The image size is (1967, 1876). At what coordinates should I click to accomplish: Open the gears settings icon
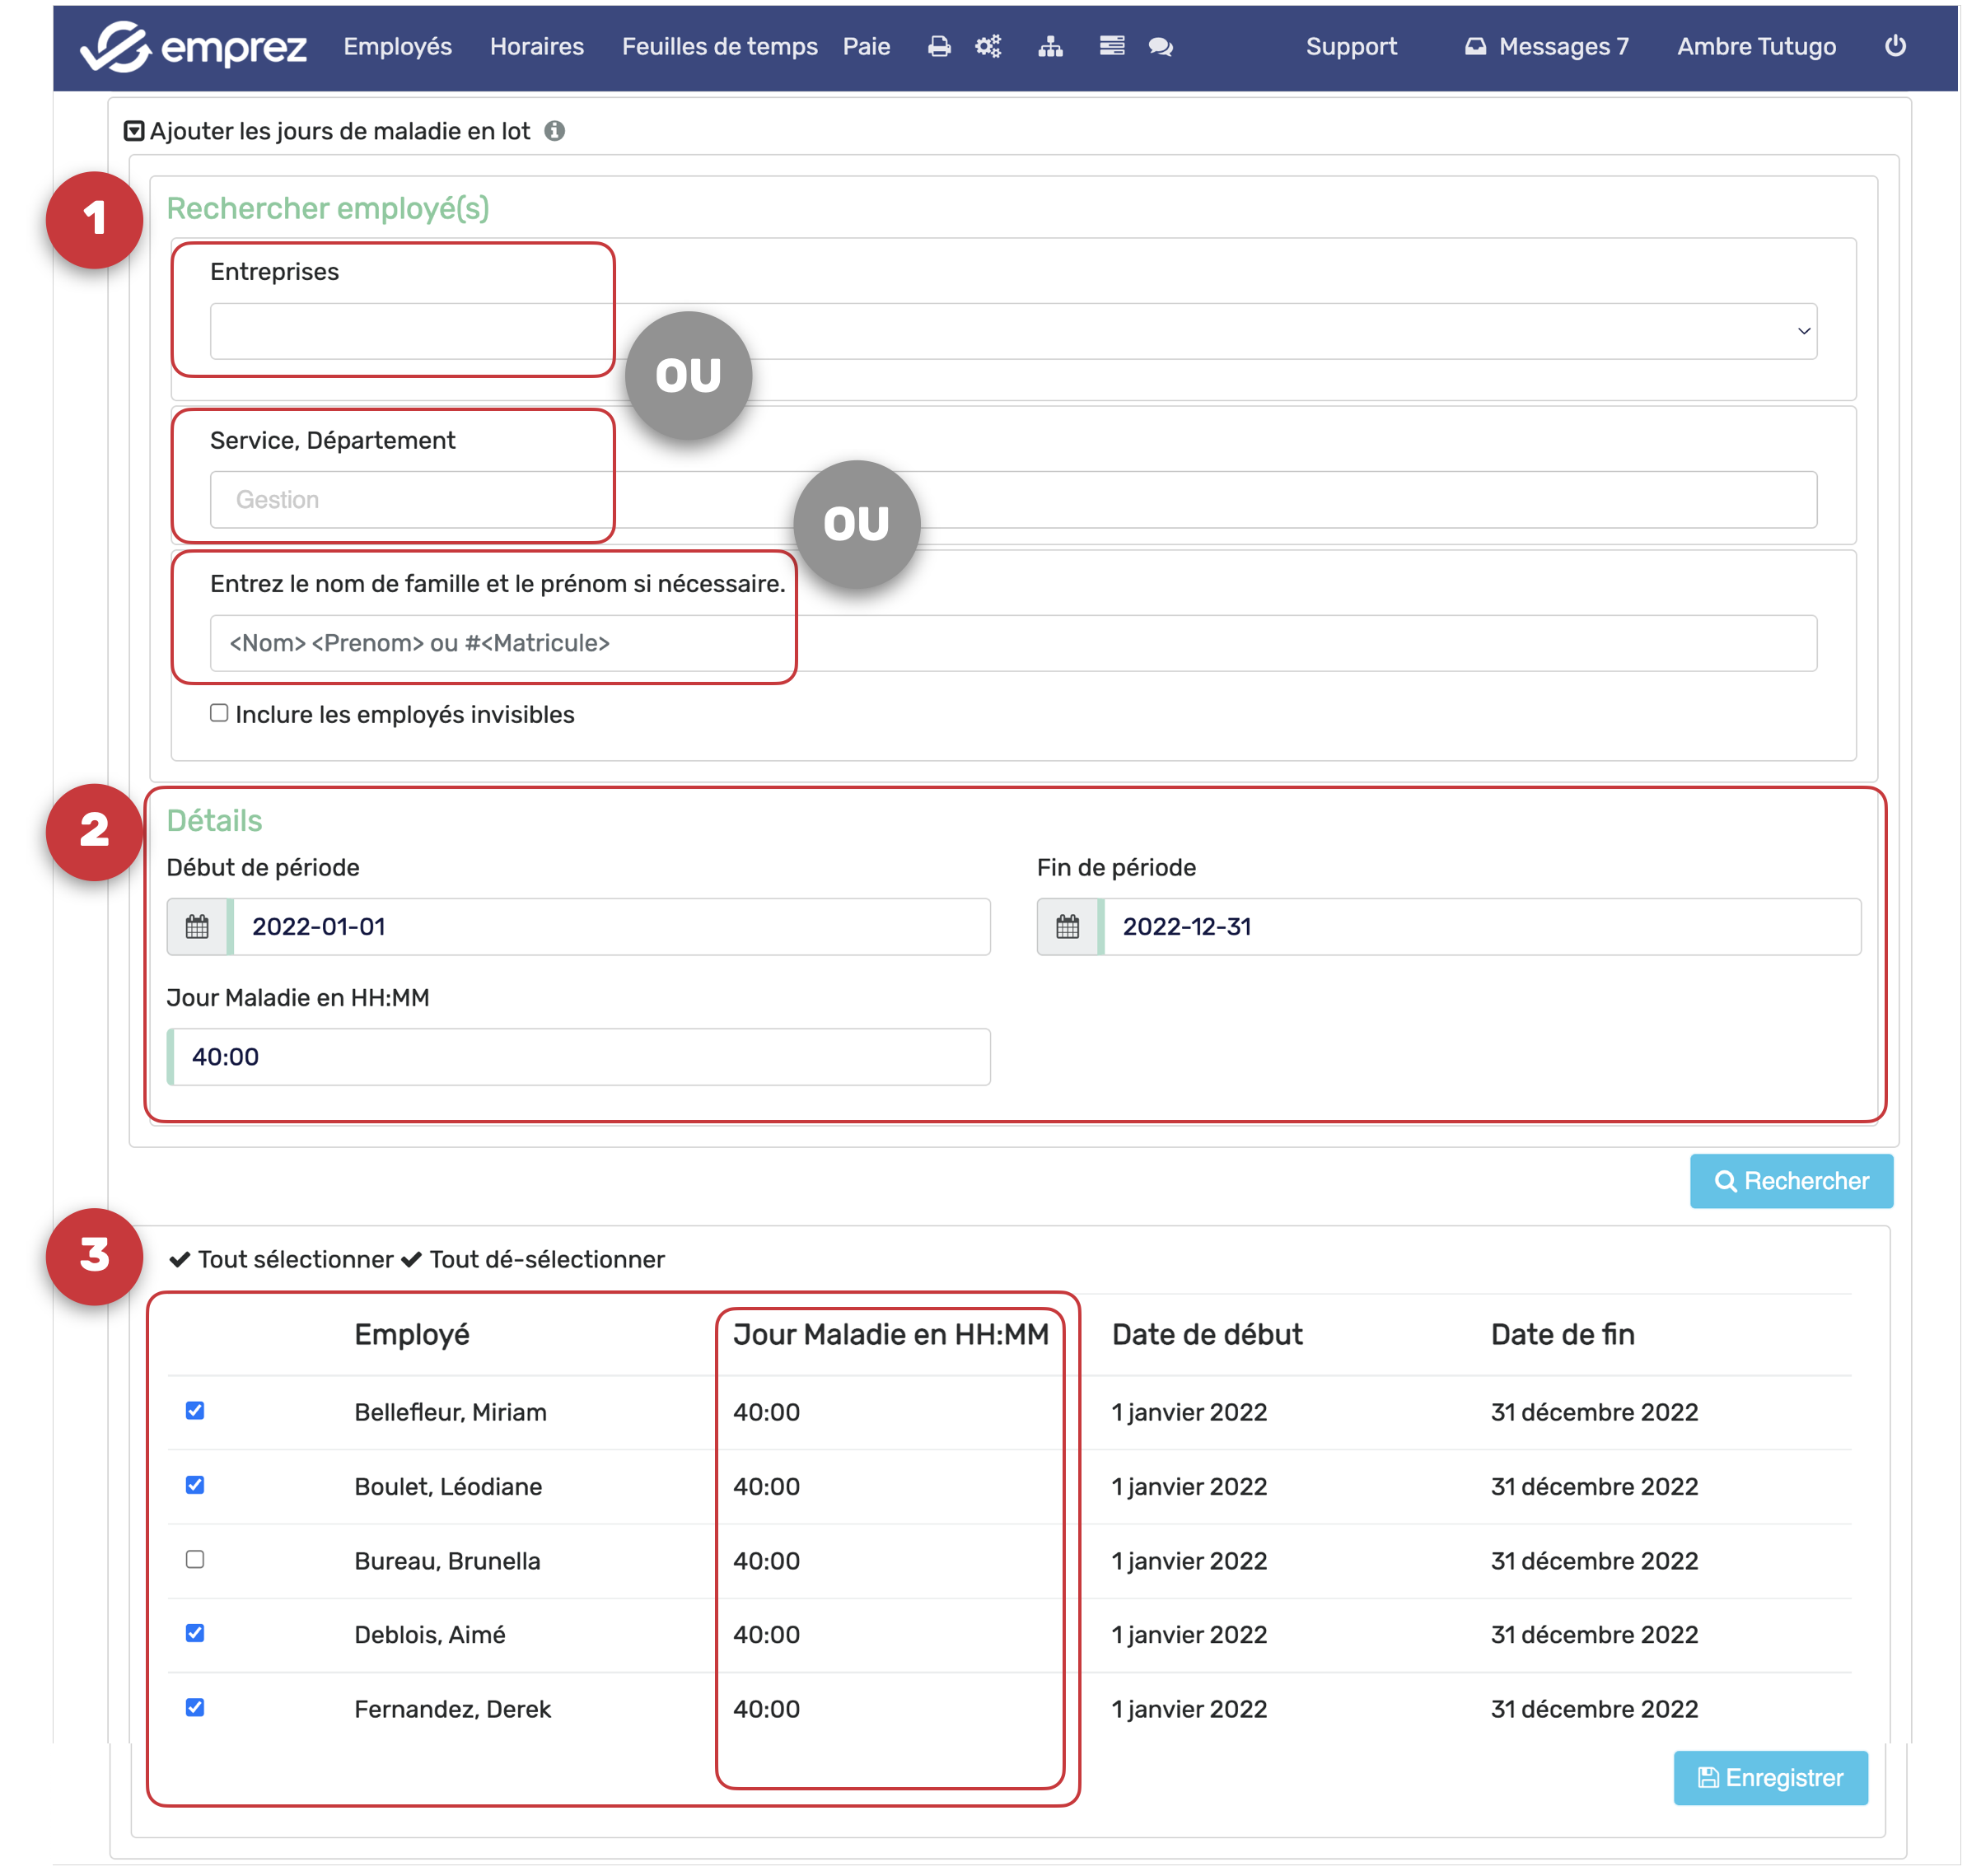coord(988,46)
